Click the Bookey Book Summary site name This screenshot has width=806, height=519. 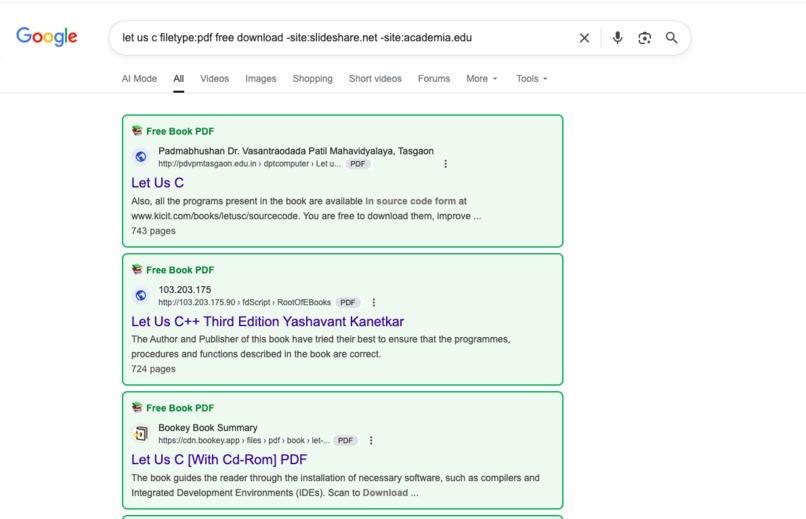click(x=208, y=428)
